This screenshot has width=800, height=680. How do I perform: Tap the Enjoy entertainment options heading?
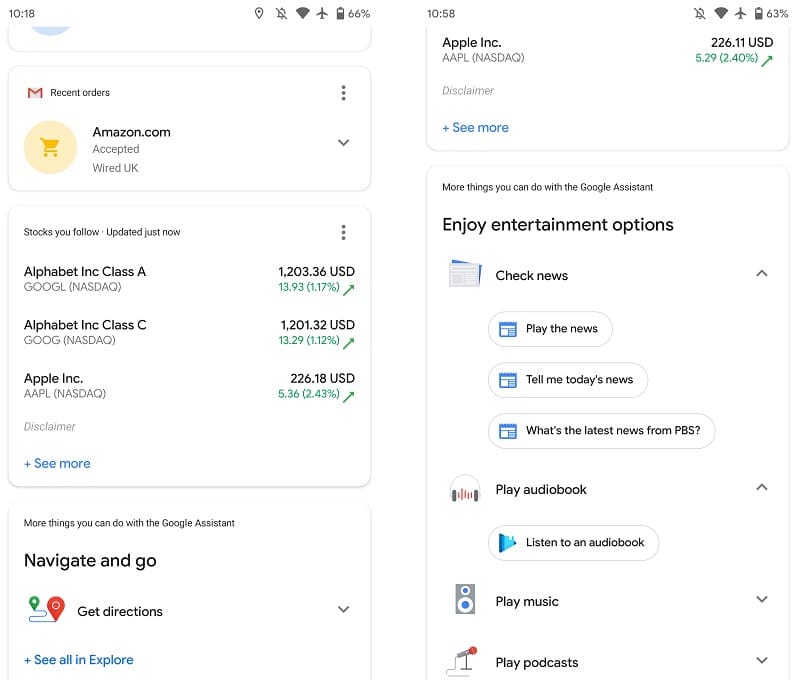click(x=558, y=225)
